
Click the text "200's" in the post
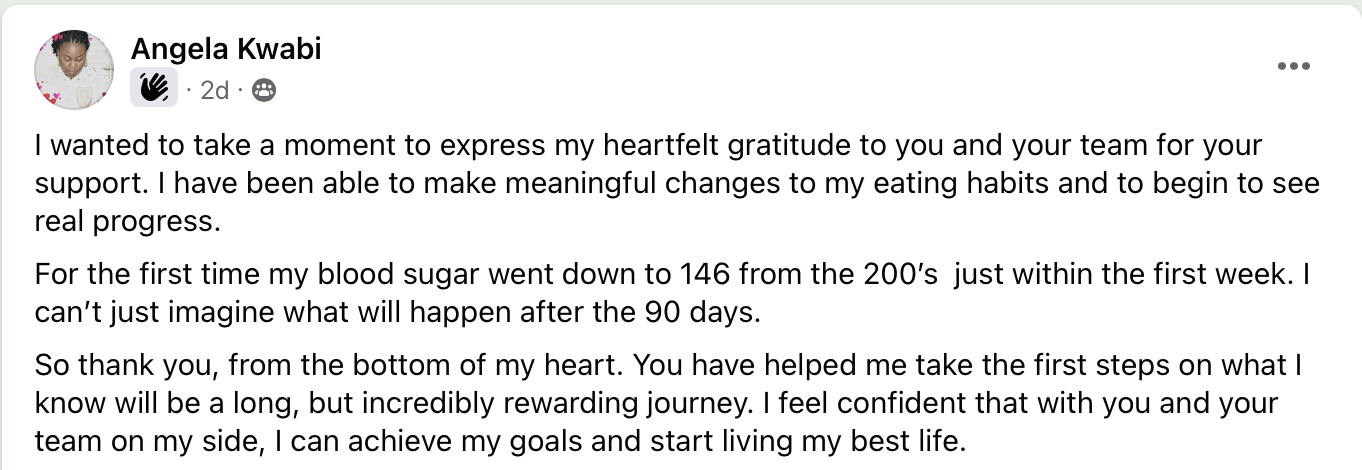900,272
